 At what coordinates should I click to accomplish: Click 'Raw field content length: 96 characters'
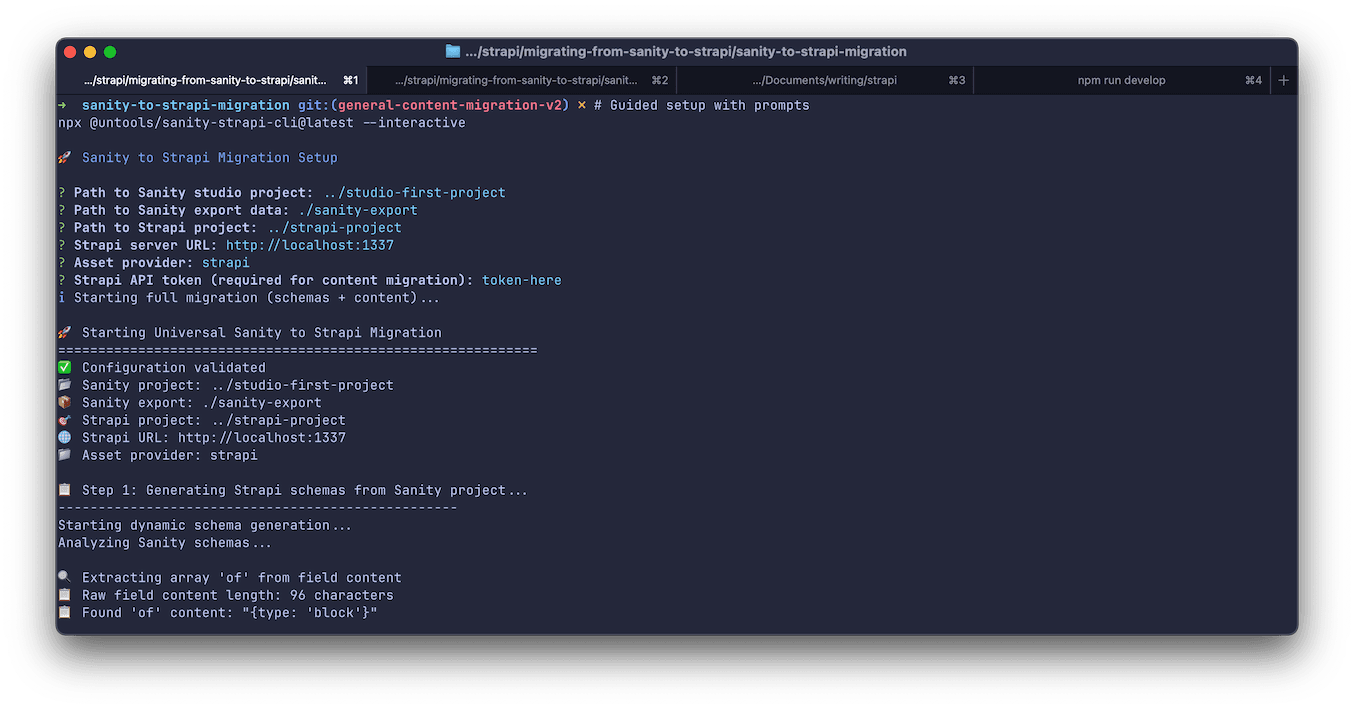click(x=238, y=595)
